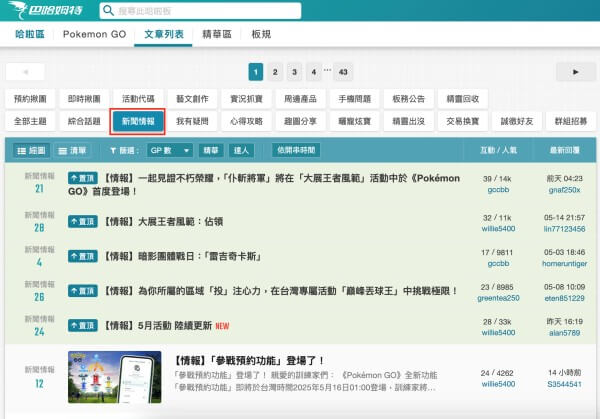
Task: Toggle the 達人 filter
Action: point(241,150)
